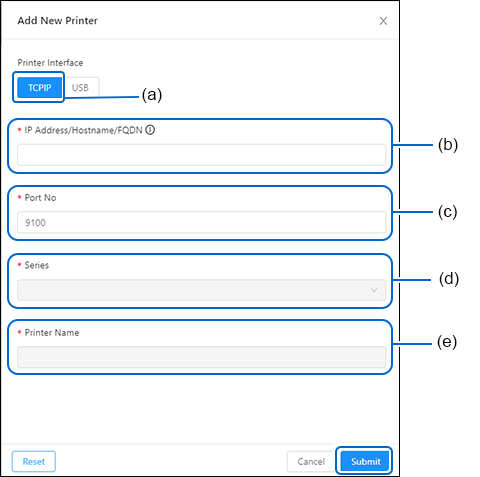Image resolution: width=480 pixels, height=477 pixels.
Task: Click the Series dropdown chevron arrow
Action: click(x=374, y=290)
